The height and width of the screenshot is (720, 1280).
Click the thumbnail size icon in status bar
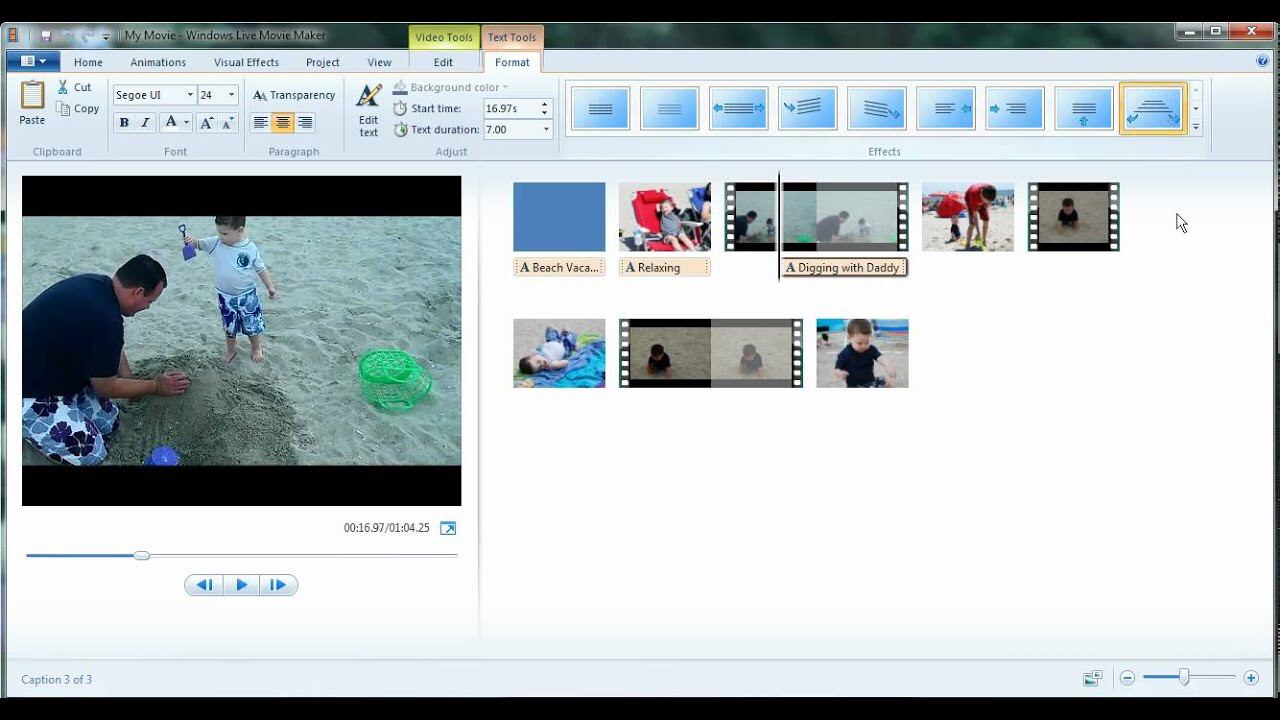coord(1092,678)
